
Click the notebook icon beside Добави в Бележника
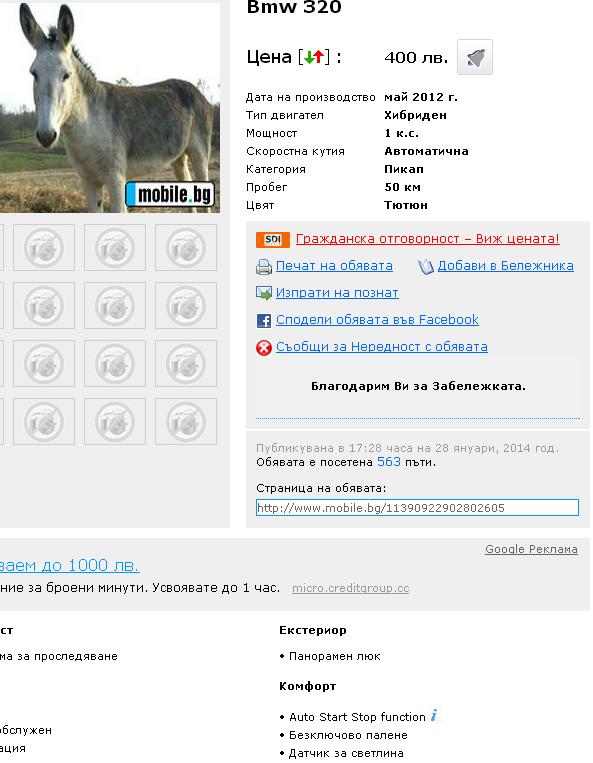[426, 267]
